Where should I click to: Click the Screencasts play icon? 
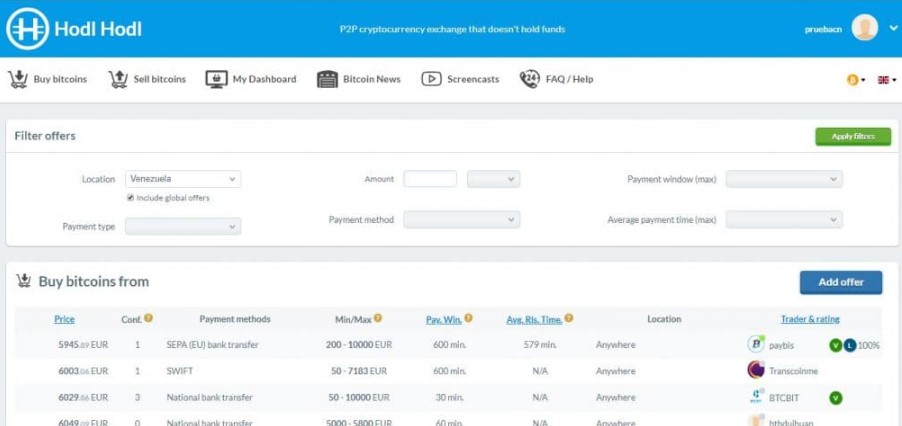[431, 79]
